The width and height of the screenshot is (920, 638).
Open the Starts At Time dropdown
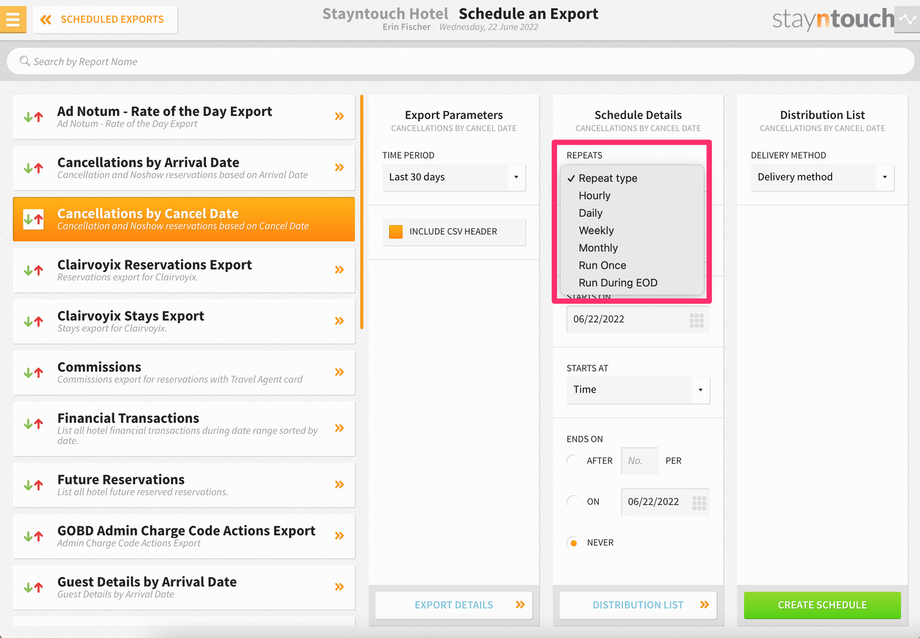pyautogui.click(x=638, y=390)
